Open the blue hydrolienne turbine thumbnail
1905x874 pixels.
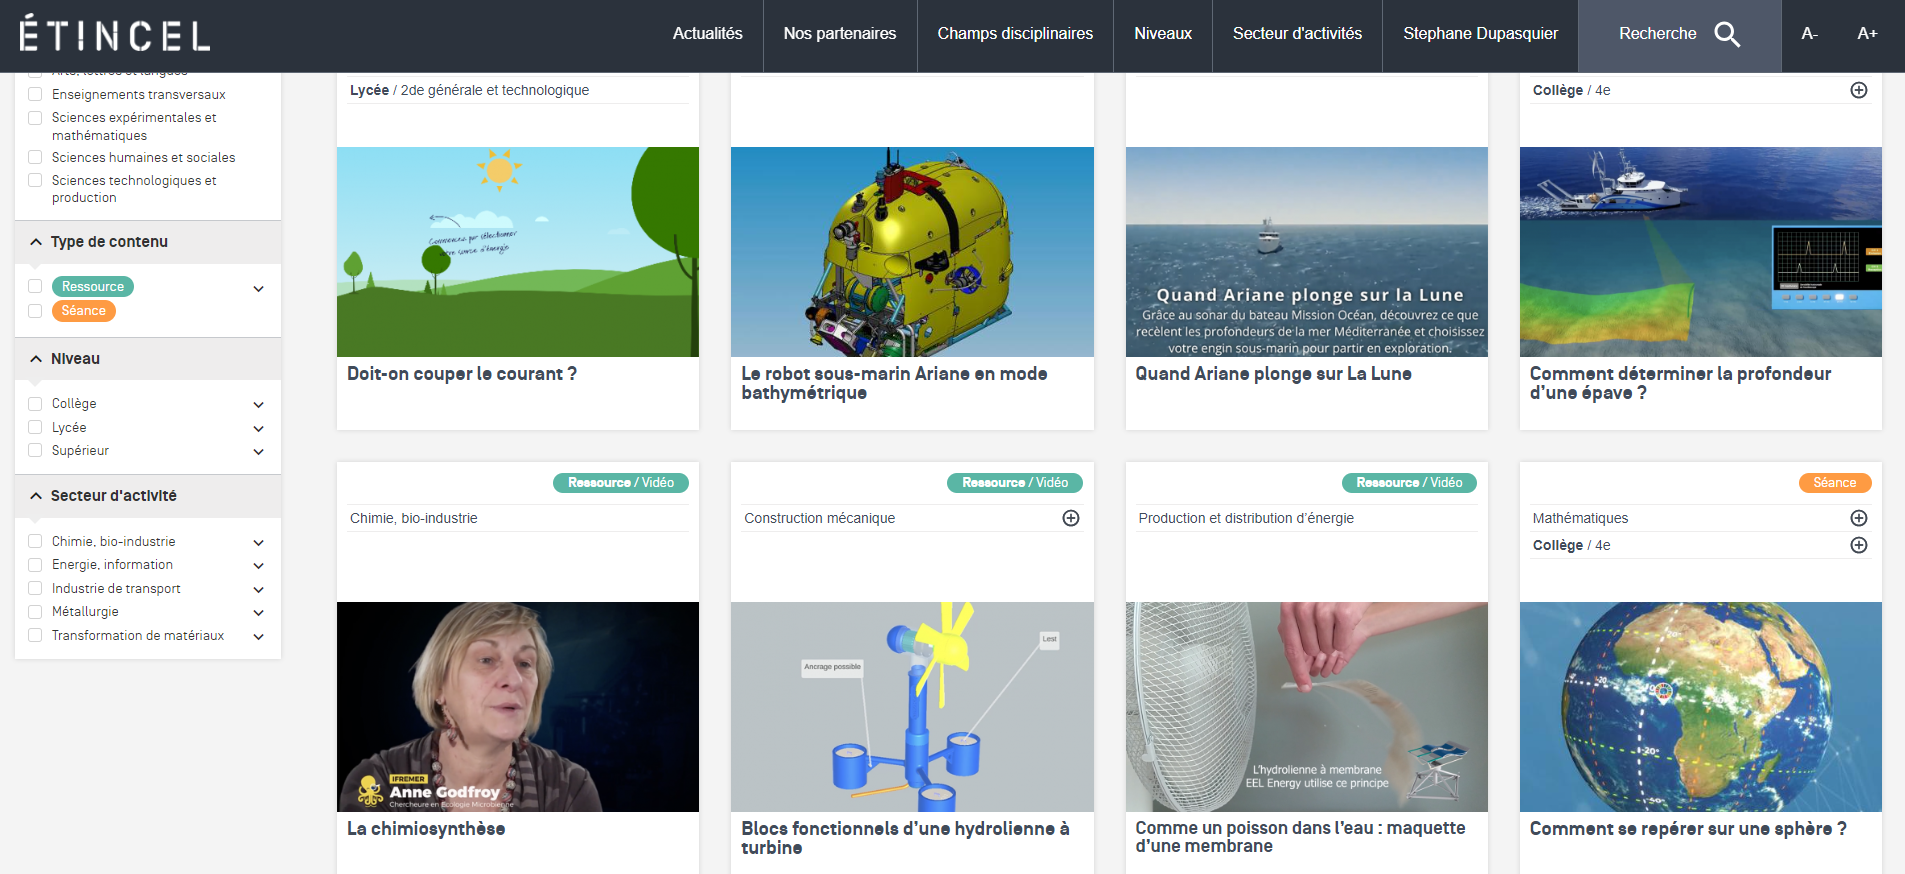point(912,707)
